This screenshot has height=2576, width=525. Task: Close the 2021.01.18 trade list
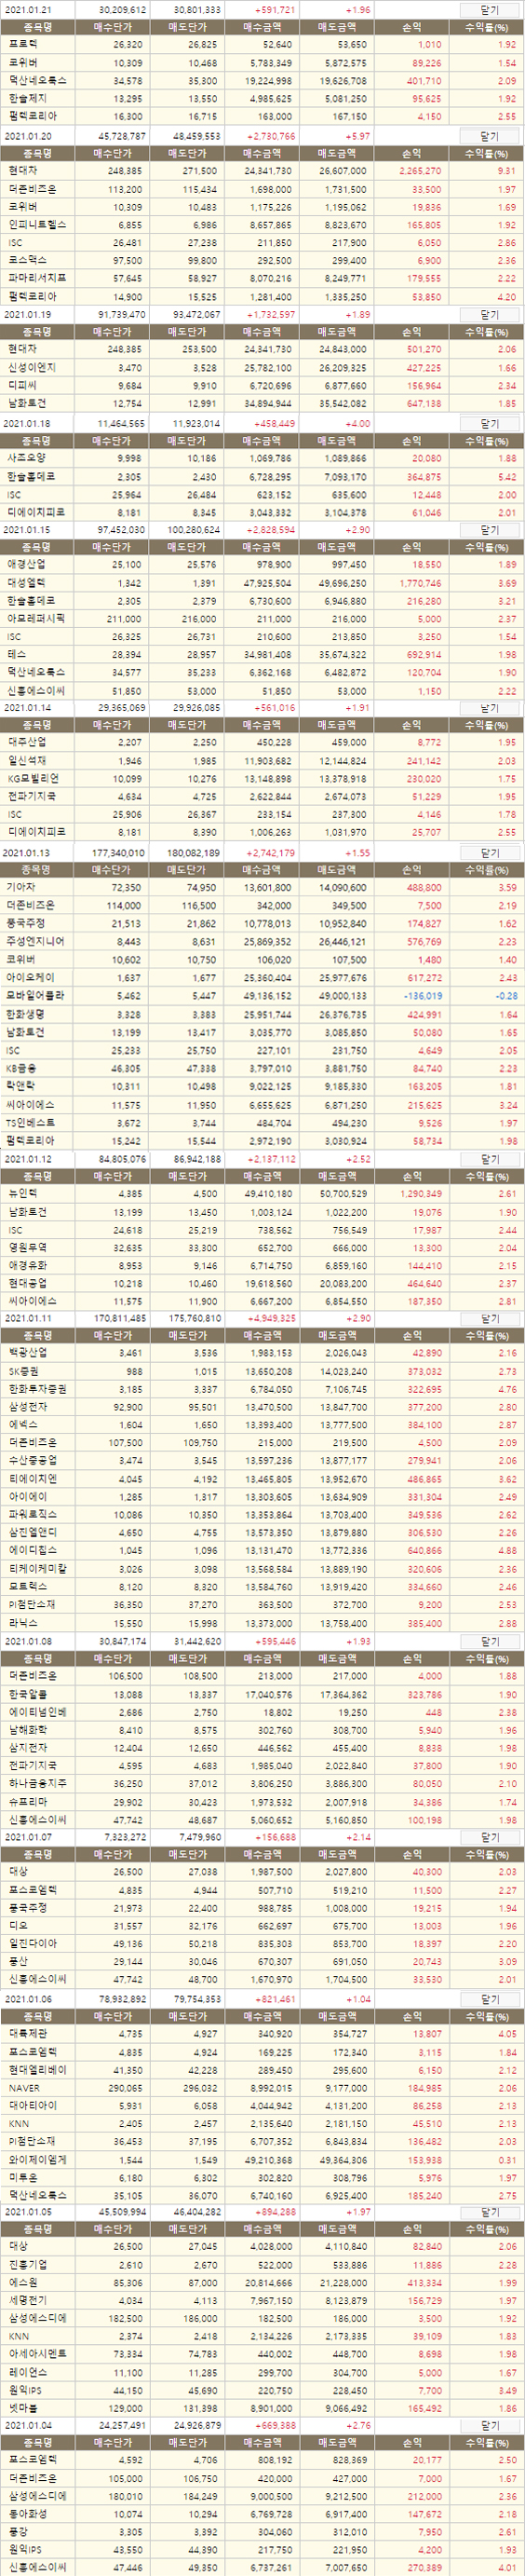point(489,423)
